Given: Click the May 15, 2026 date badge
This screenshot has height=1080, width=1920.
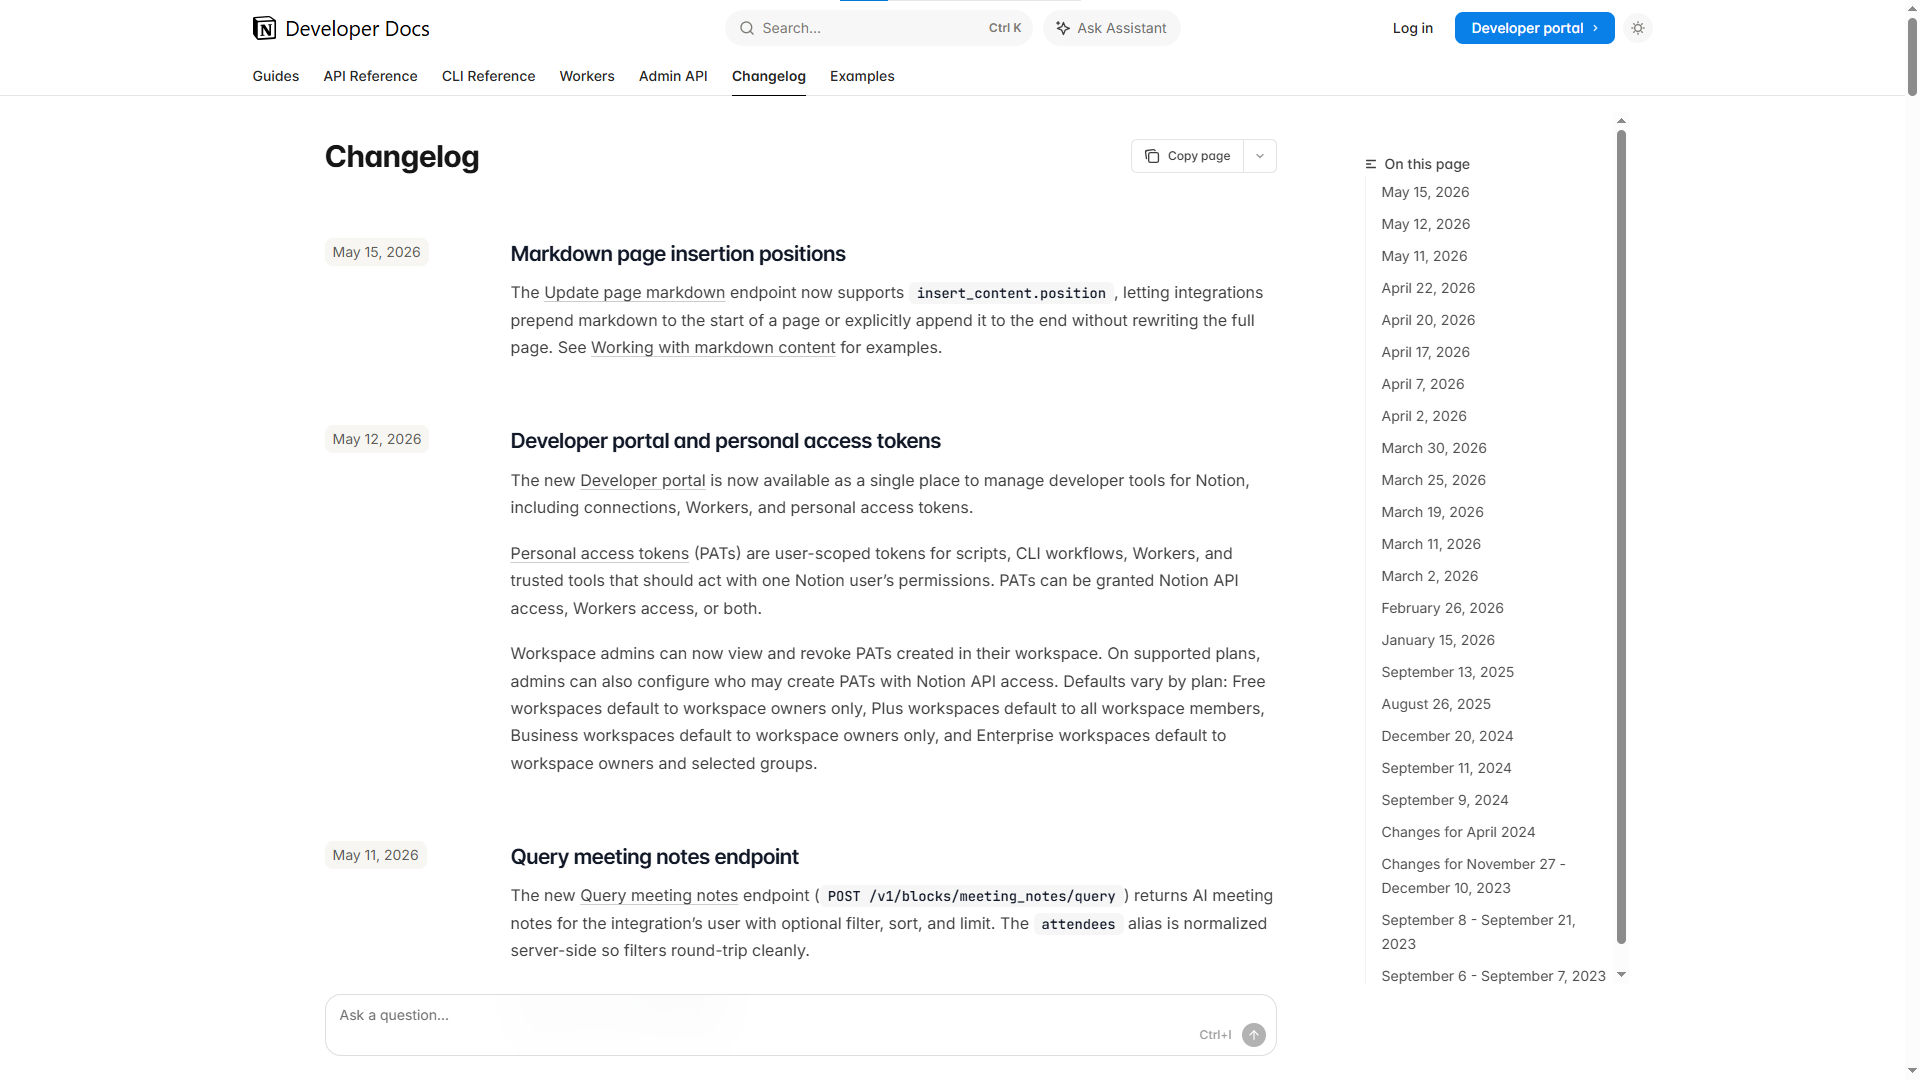Looking at the screenshot, I should point(376,252).
